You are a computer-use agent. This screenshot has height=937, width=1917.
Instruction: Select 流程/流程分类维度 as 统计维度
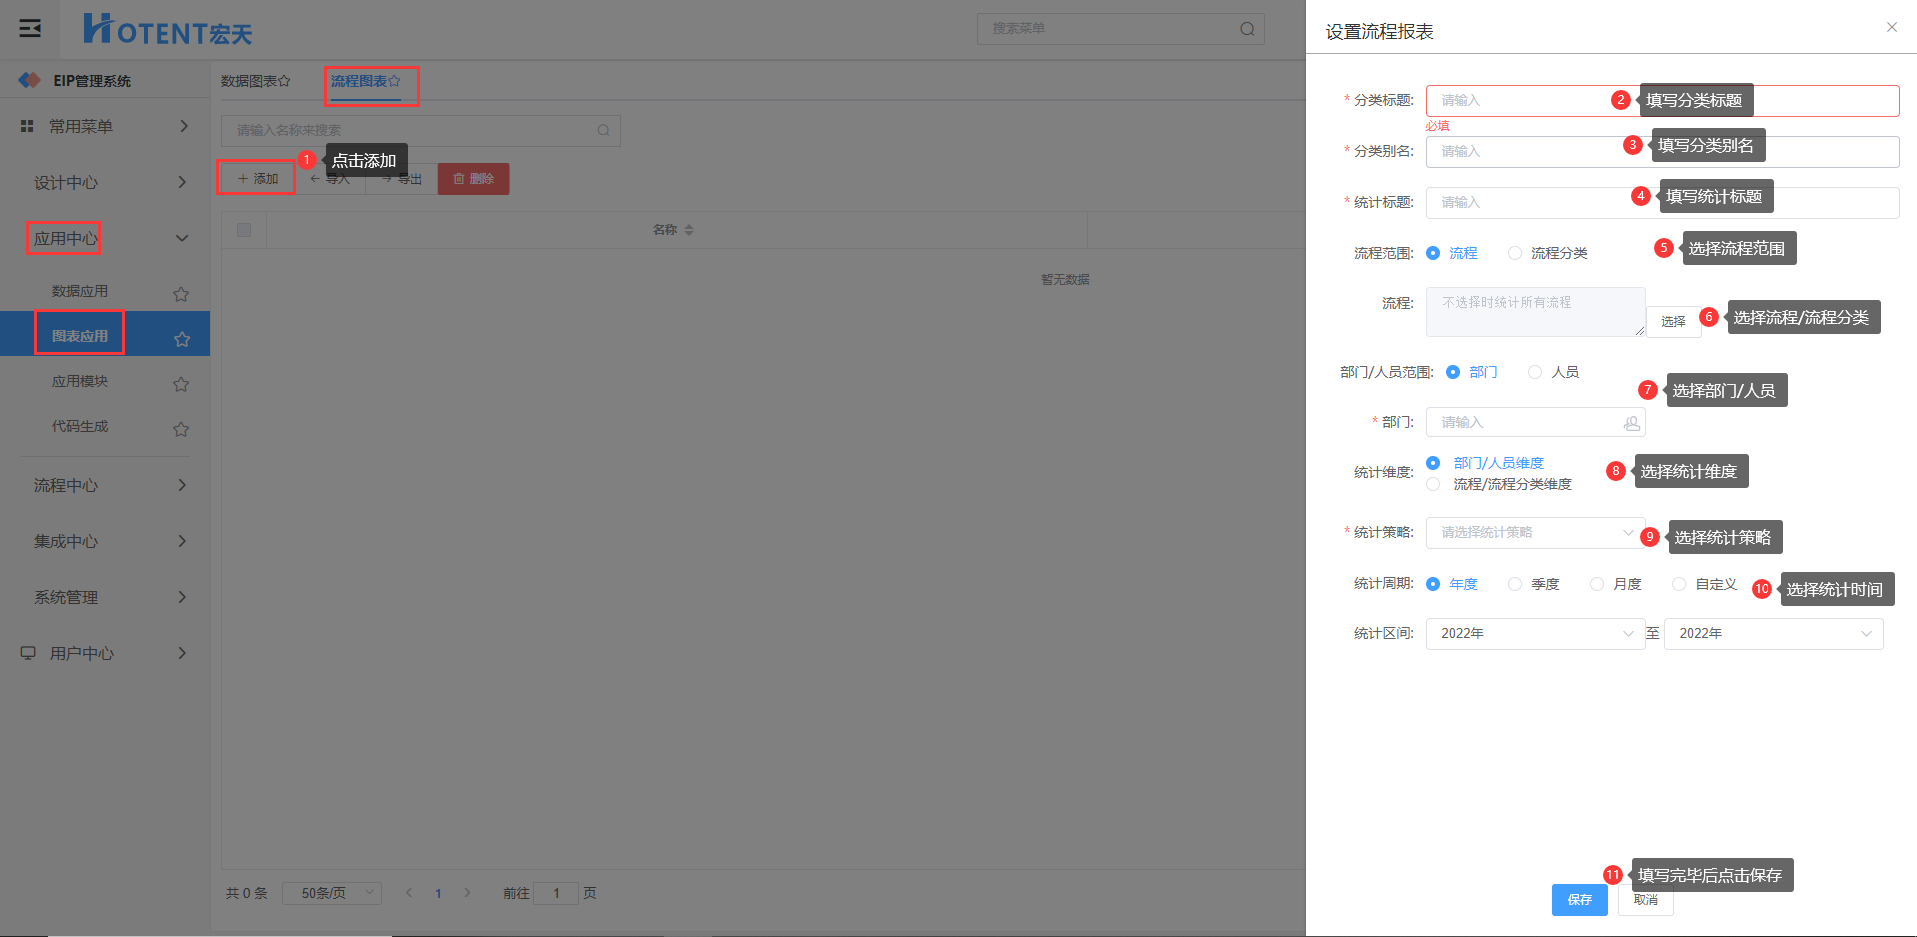pos(1433,484)
